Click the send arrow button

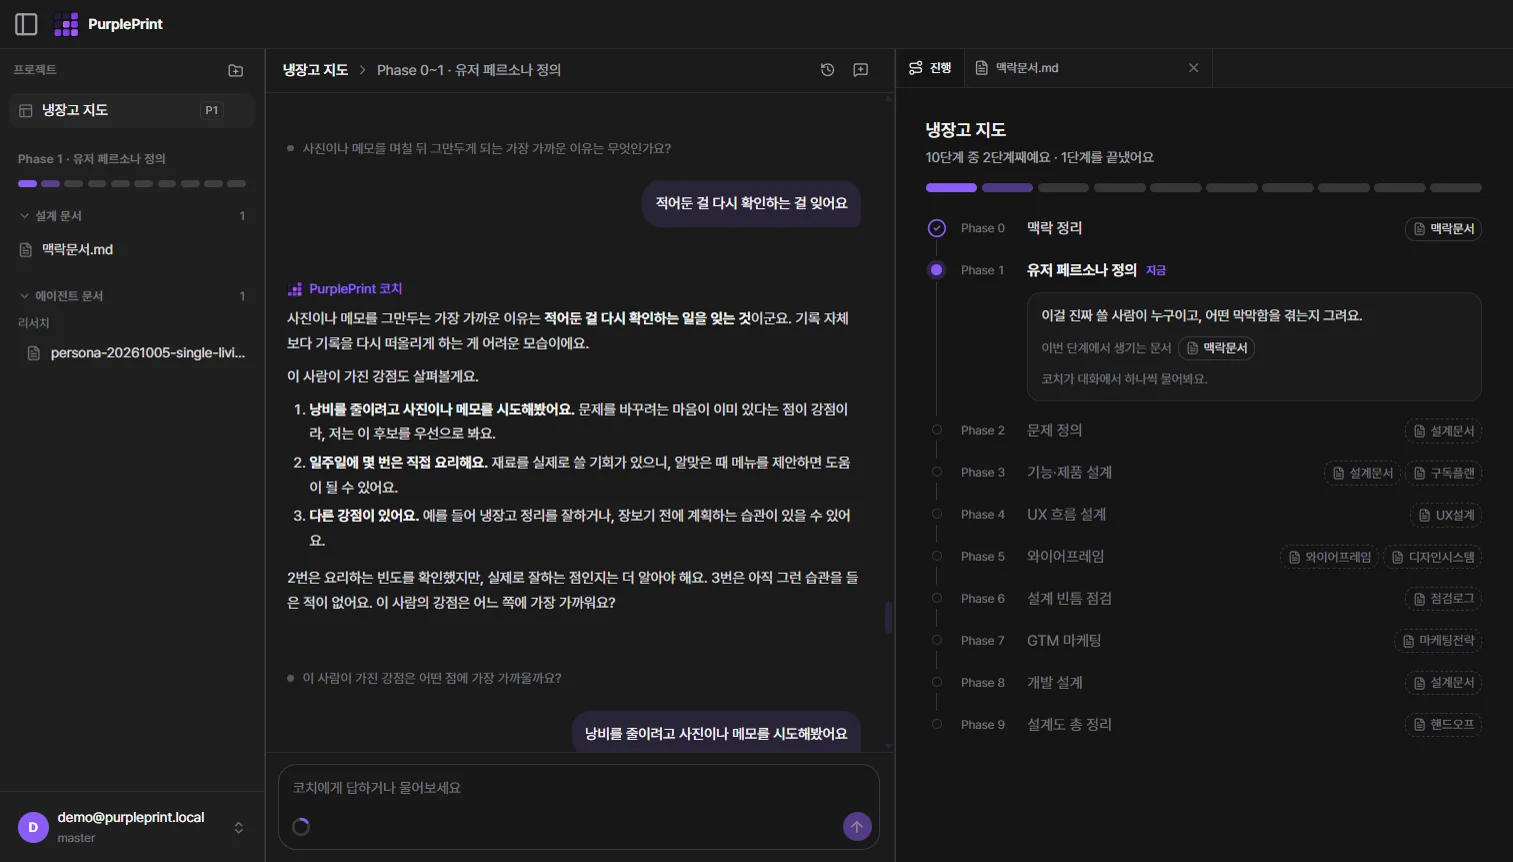coord(857,826)
